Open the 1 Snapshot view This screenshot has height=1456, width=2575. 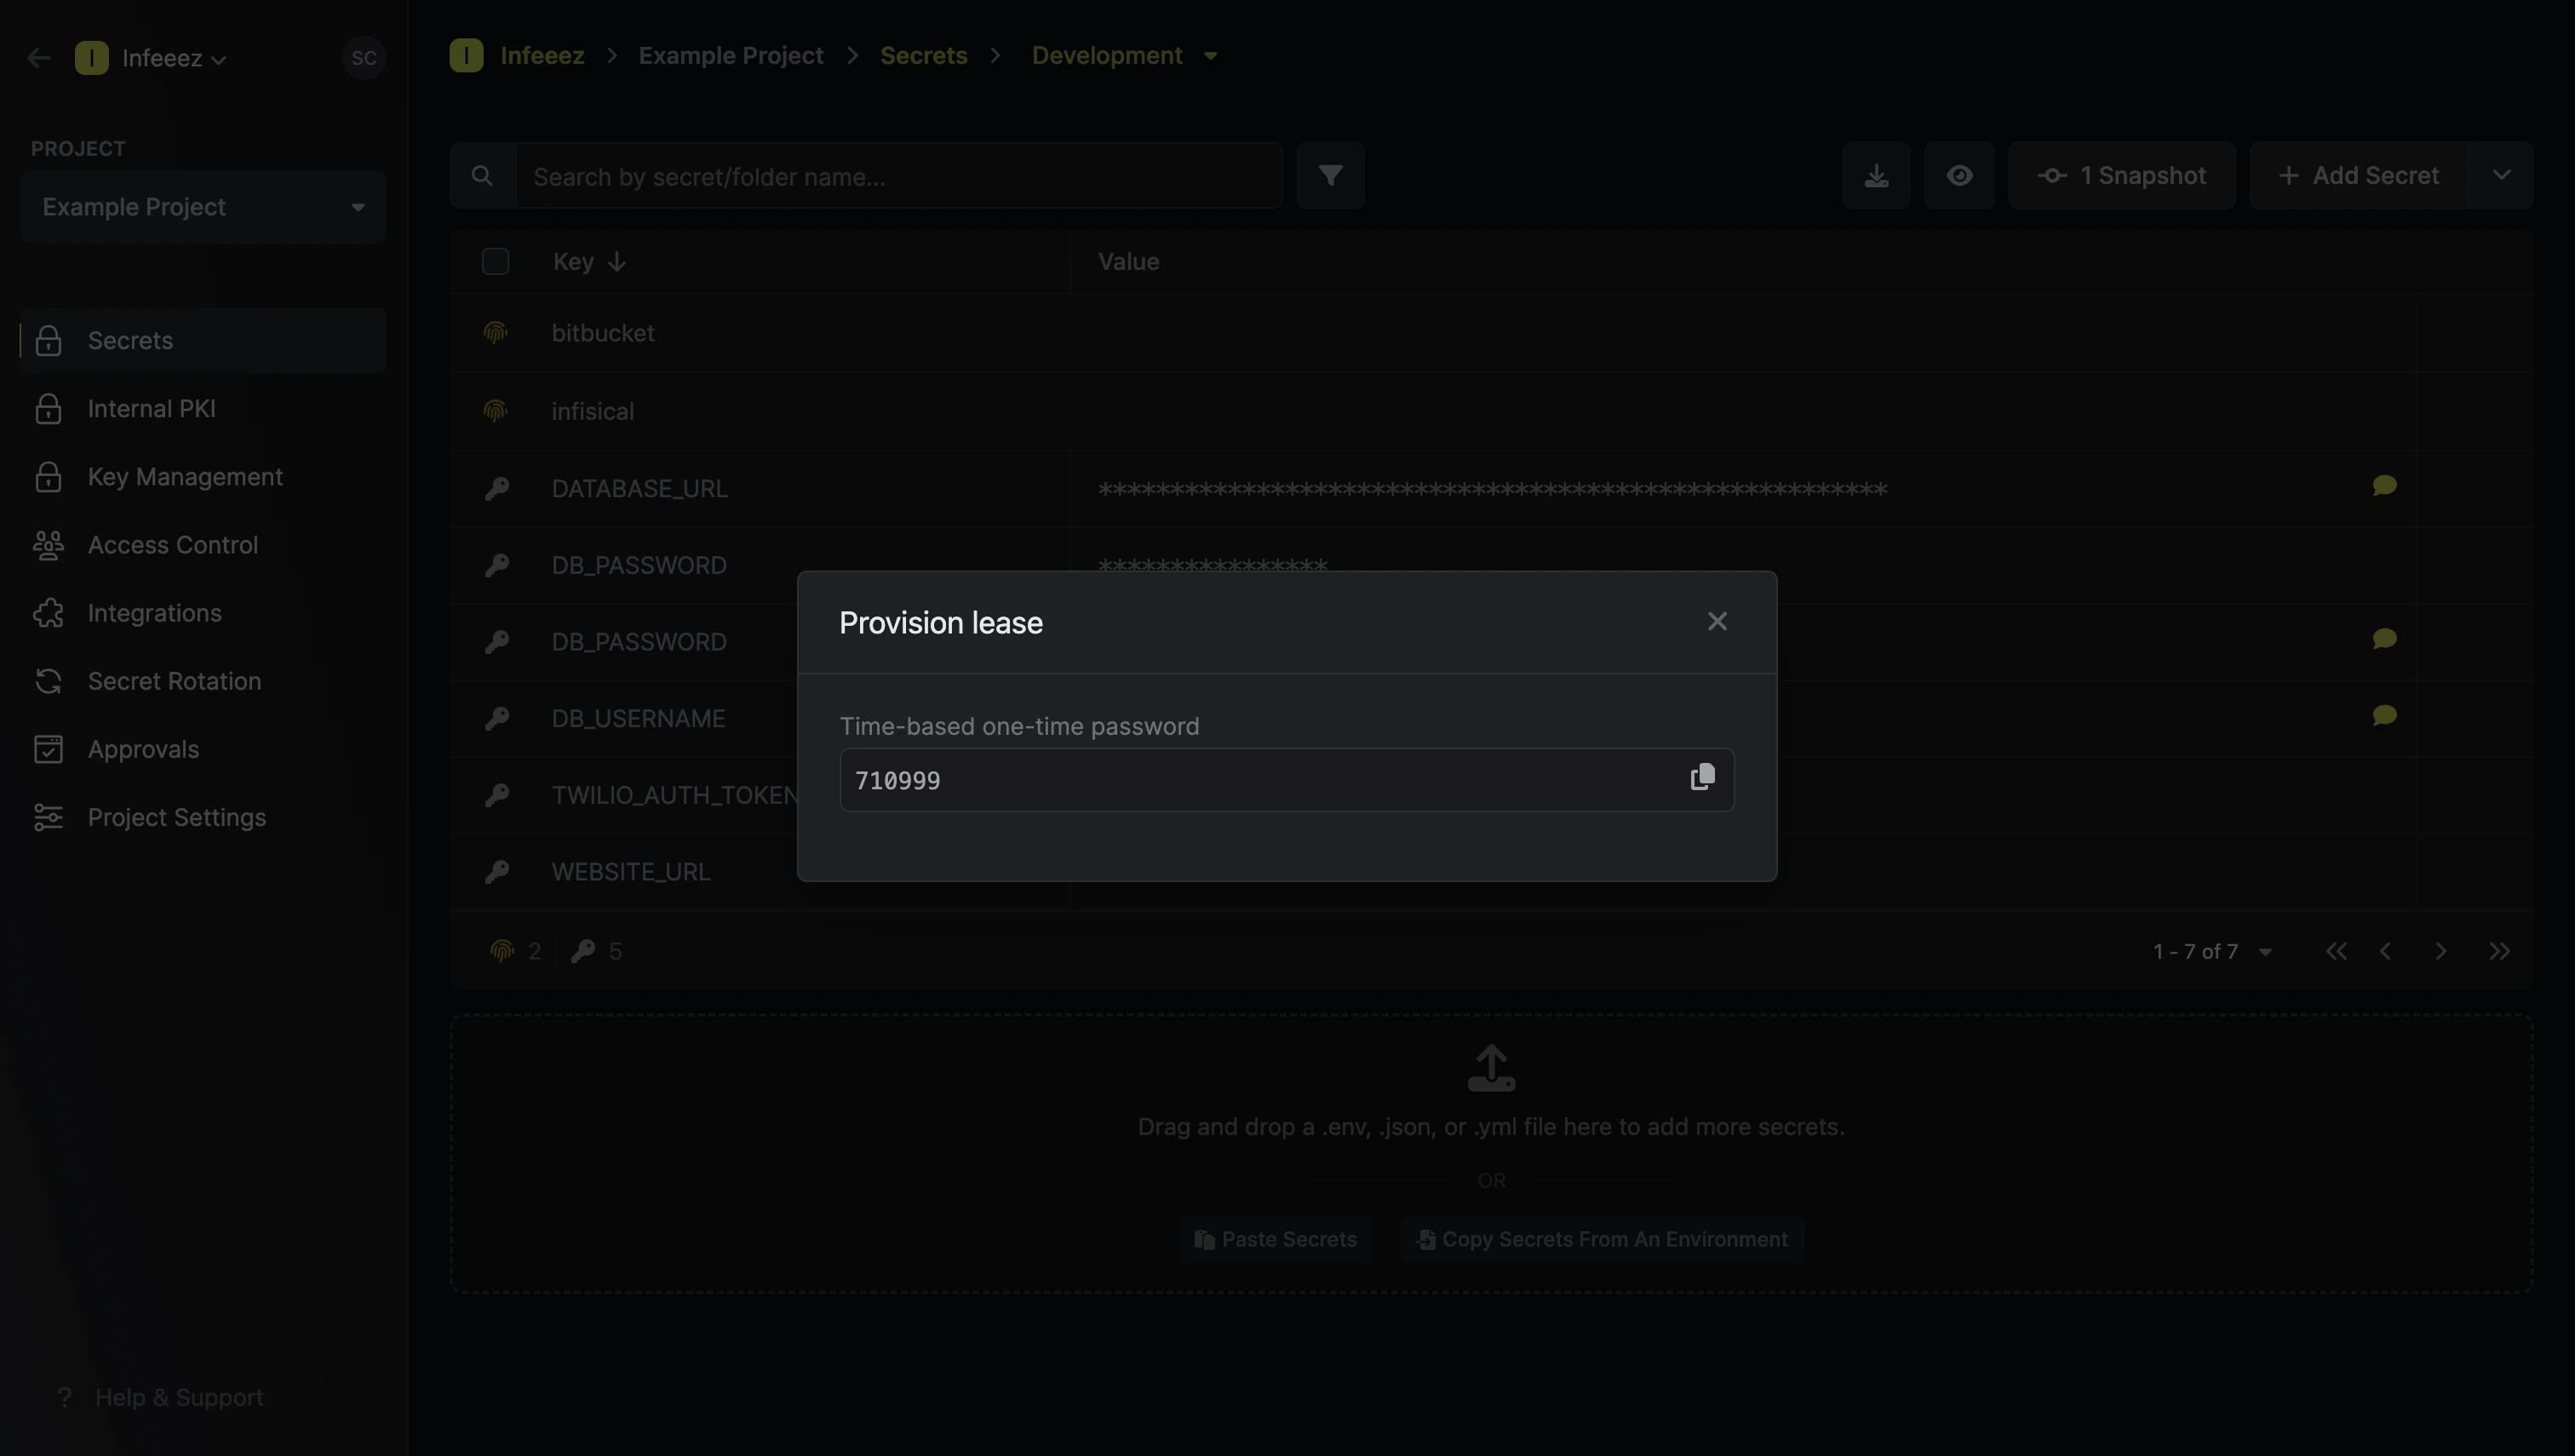pyautogui.click(x=2121, y=176)
